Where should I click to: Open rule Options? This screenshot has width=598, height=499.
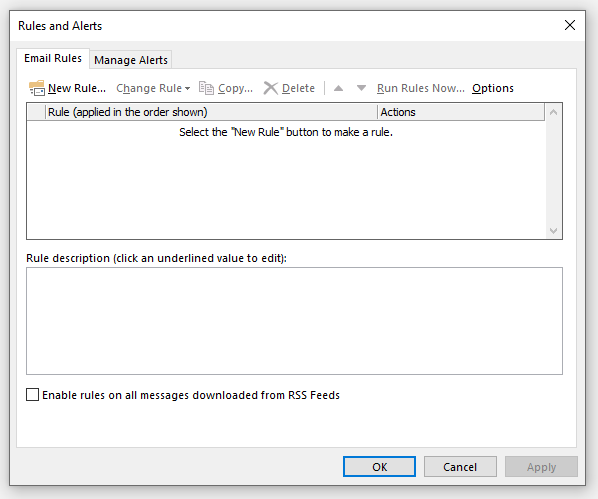pos(493,88)
